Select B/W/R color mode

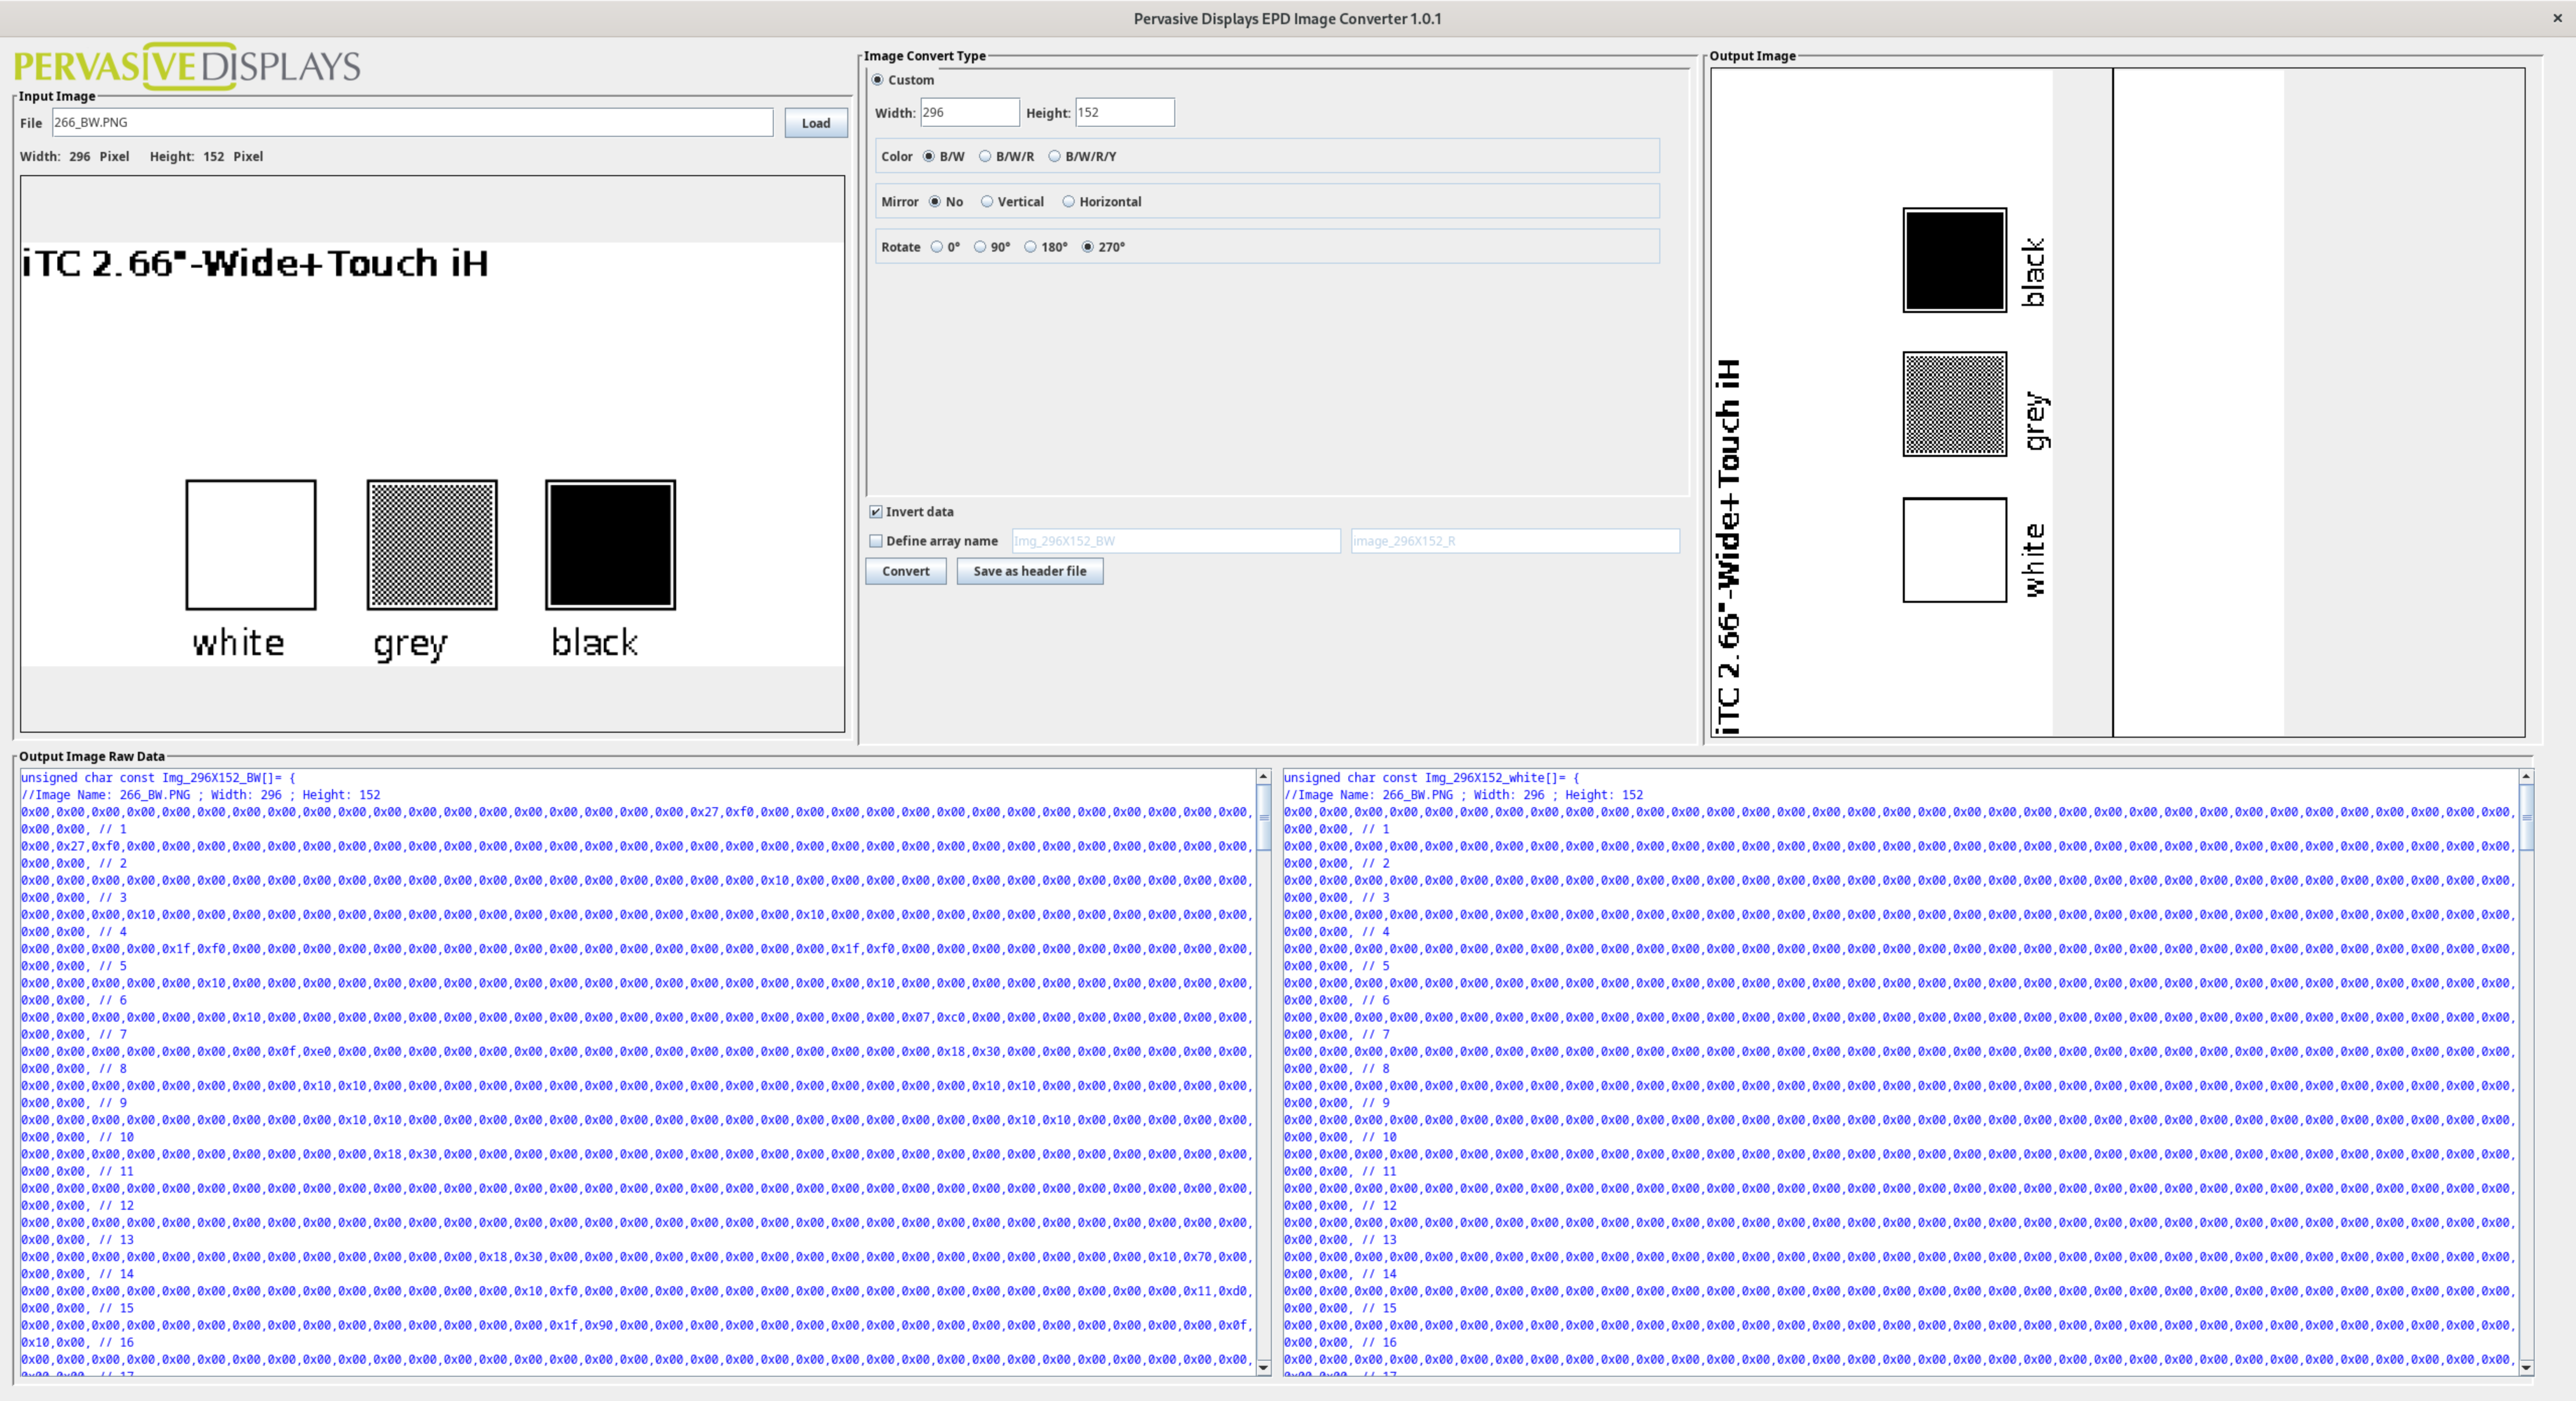tap(985, 156)
